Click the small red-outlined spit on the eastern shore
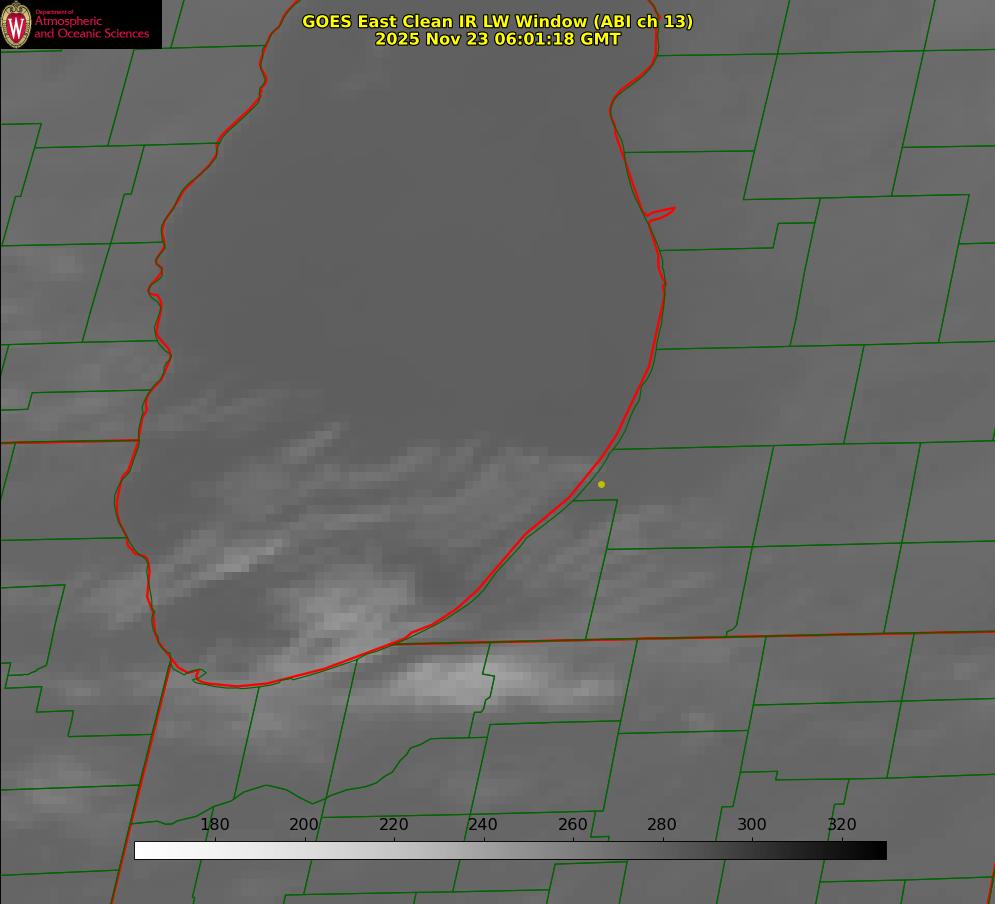The image size is (995, 904). (x=661, y=213)
